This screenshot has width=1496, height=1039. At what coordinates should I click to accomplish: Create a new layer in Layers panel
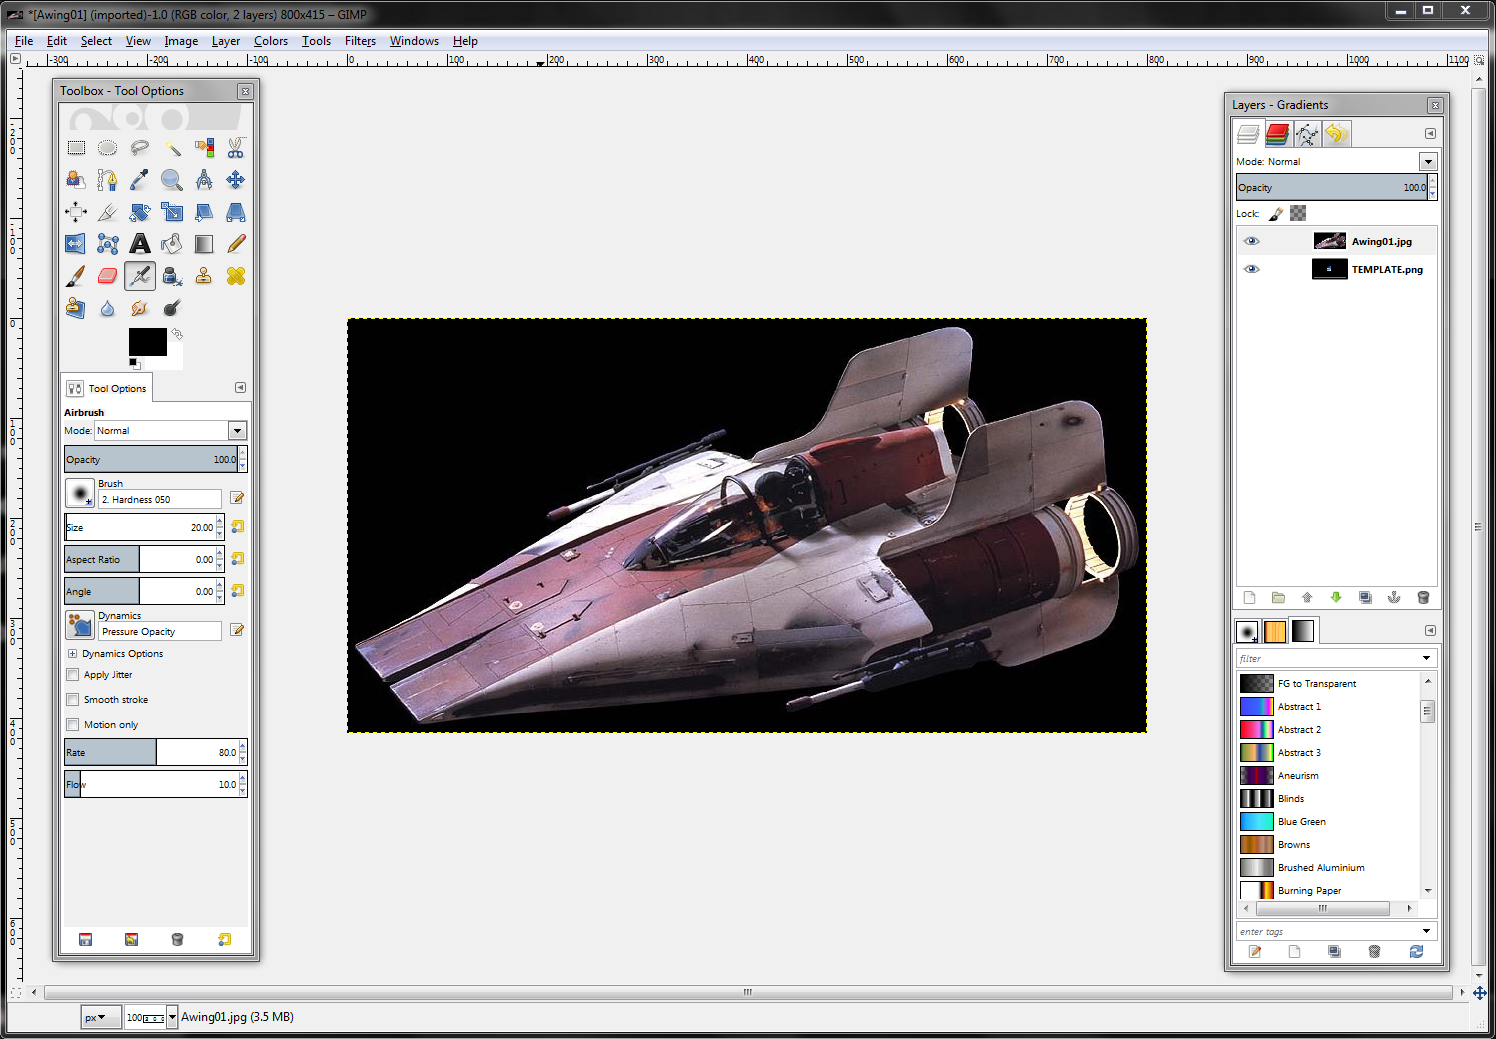[x=1249, y=598]
